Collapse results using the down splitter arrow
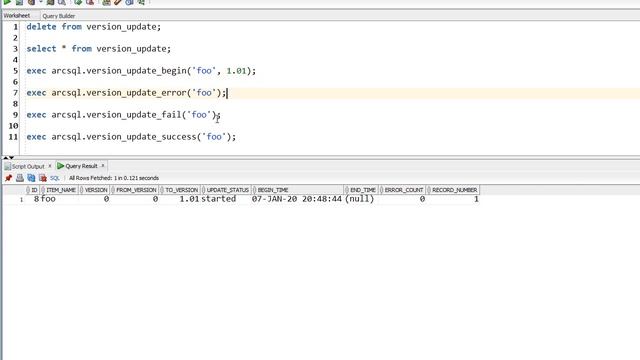The width and height of the screenshot is (640, 360). pos(11,157)
